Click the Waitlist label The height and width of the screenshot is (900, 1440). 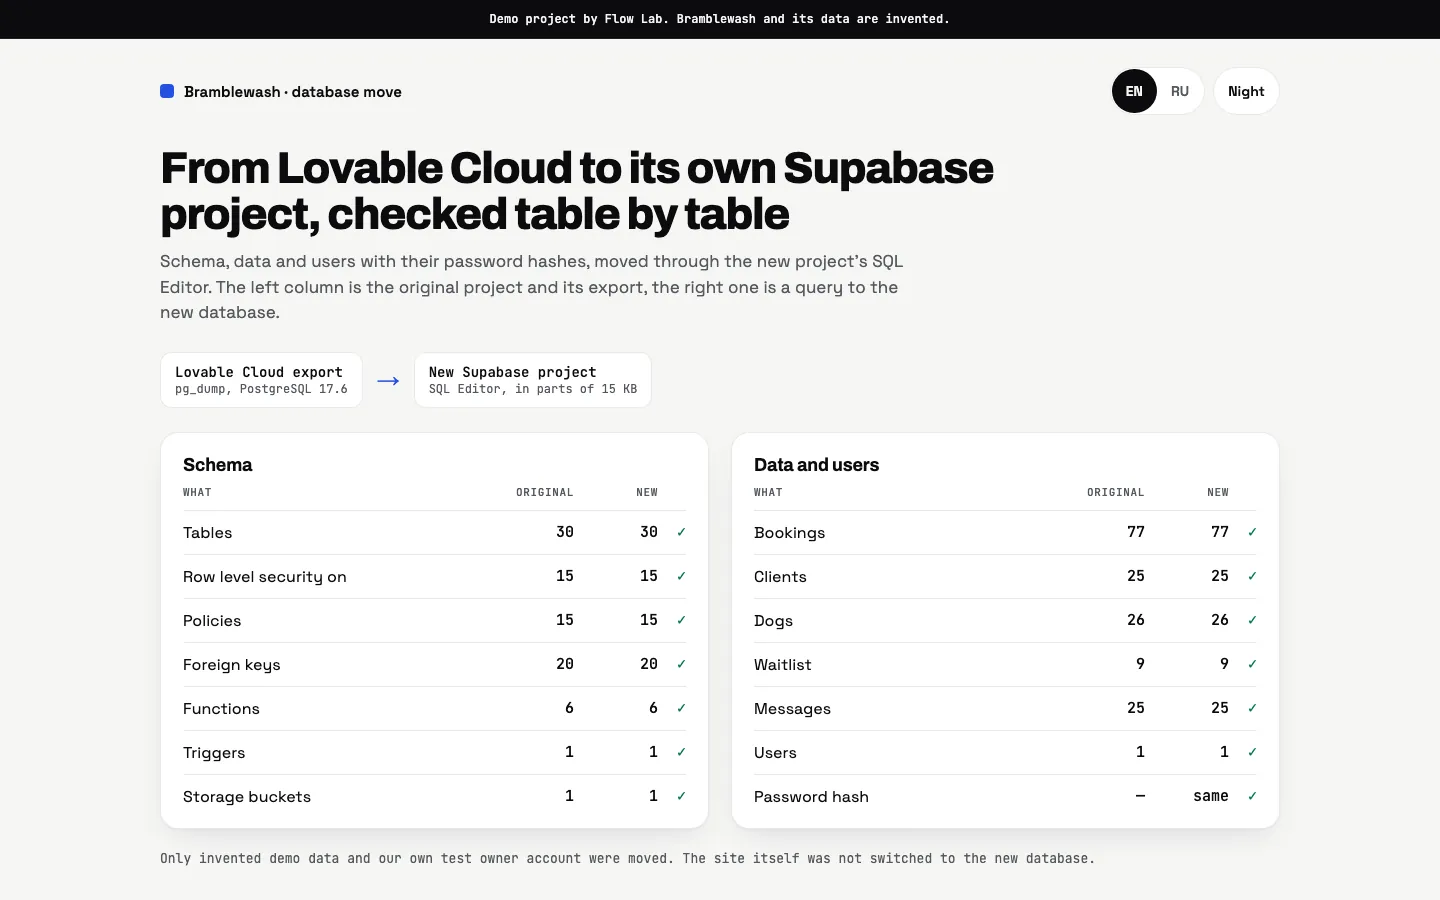pyautogui.click(x=782, y=665)
